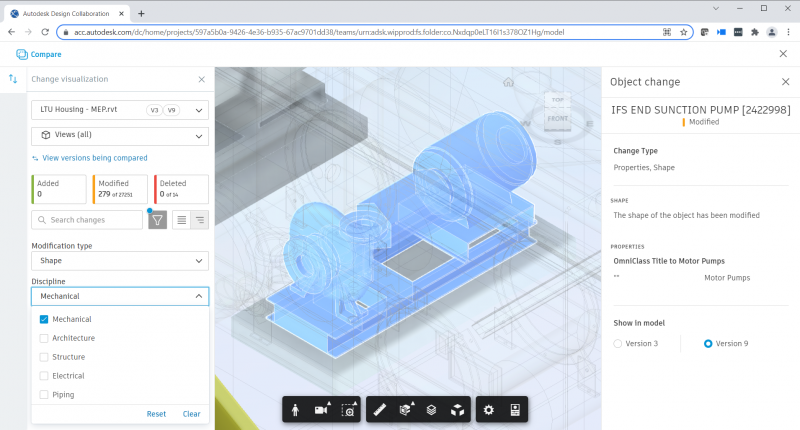Open the model browser layers icon

pos(430,410)
